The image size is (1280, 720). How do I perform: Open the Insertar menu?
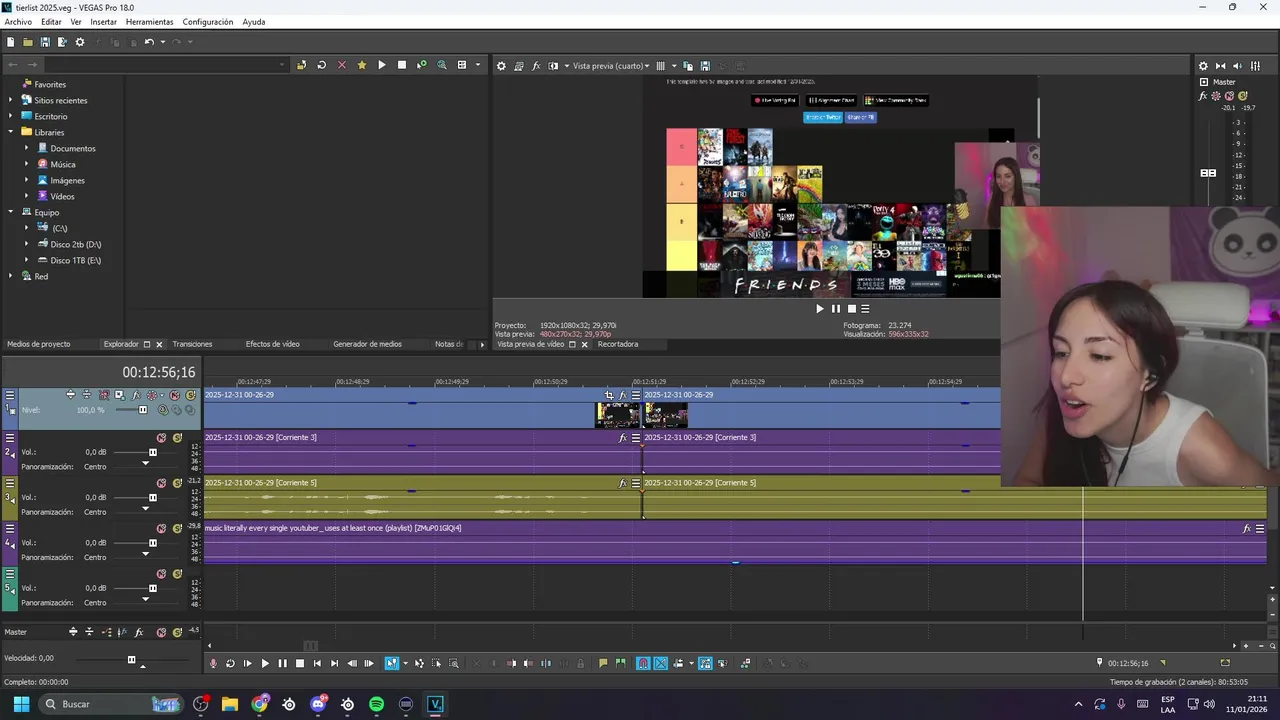click(x=103, y=22)
